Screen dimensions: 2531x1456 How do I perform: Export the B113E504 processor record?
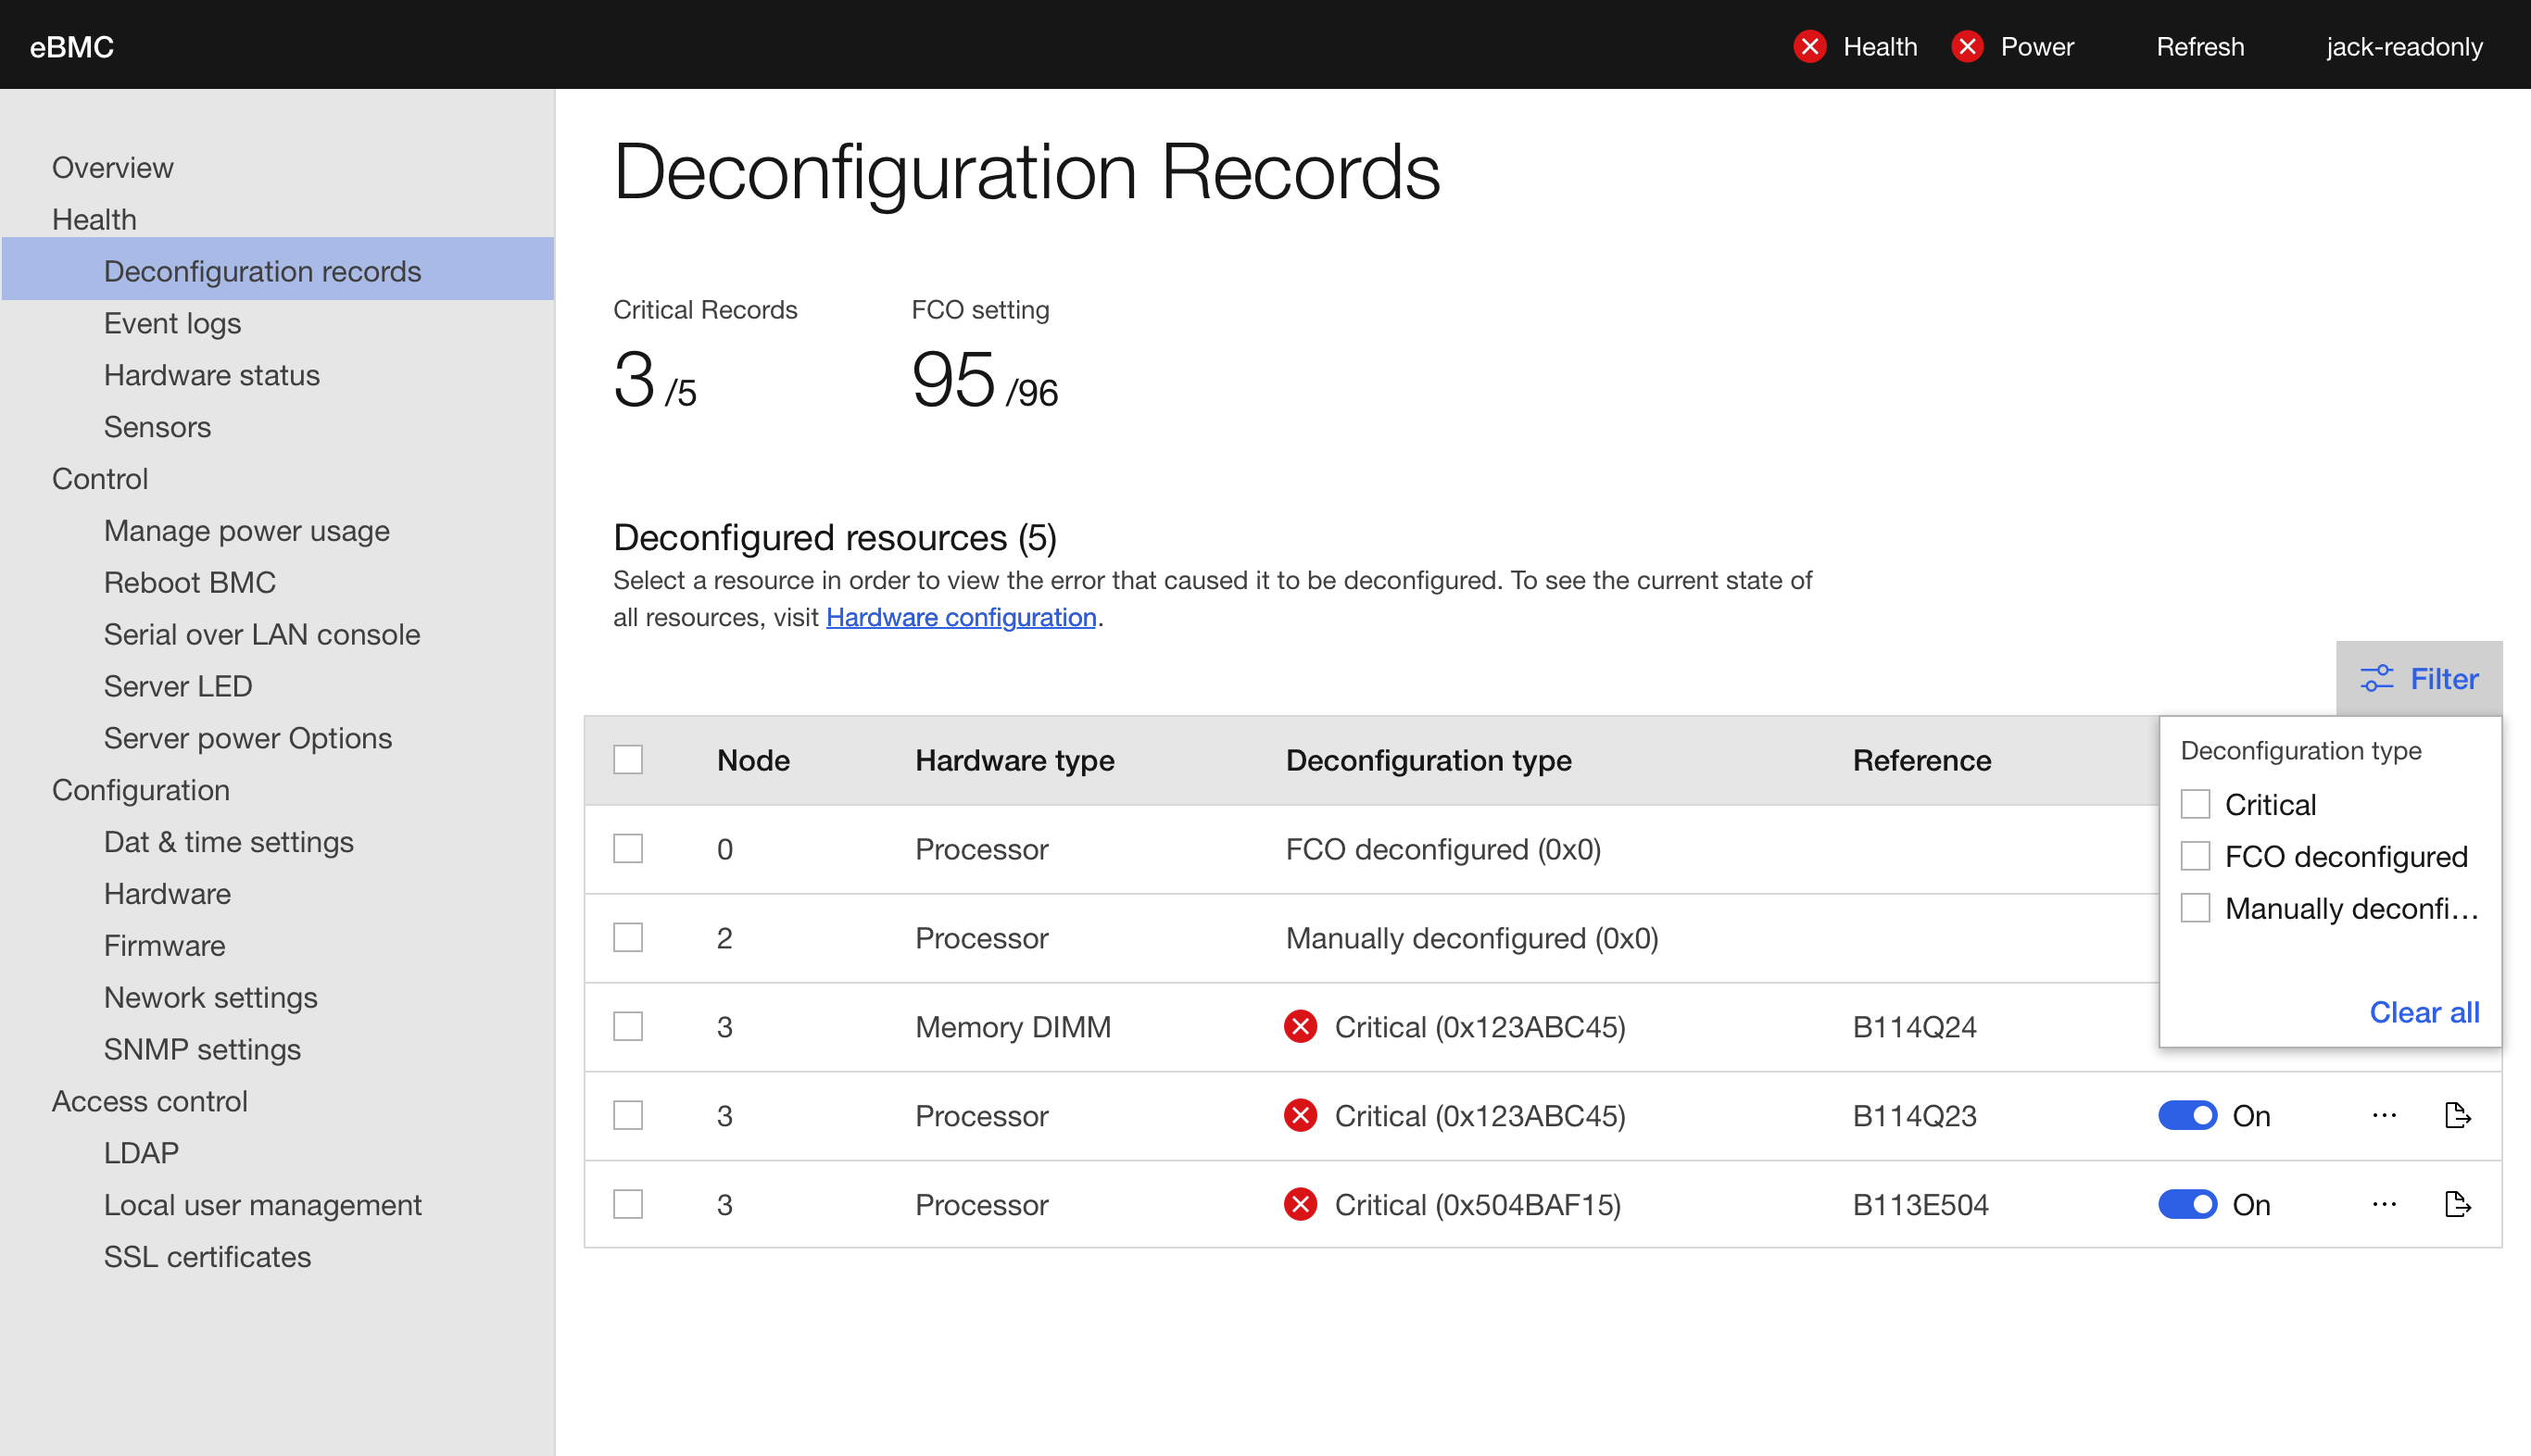click(2459, 1204)
